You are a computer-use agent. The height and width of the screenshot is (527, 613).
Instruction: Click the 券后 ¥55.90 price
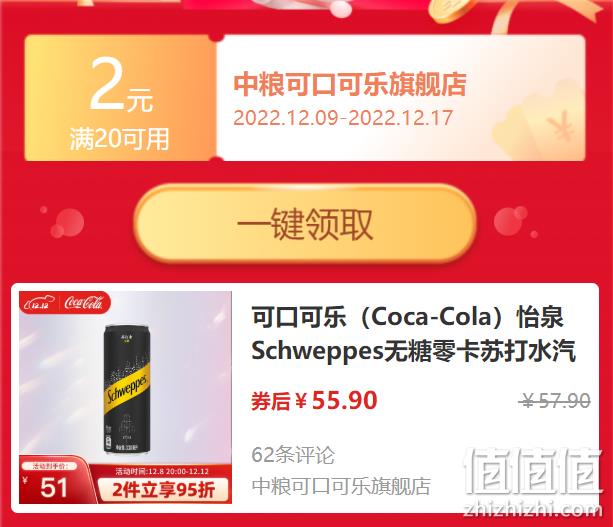coord(314,400)
